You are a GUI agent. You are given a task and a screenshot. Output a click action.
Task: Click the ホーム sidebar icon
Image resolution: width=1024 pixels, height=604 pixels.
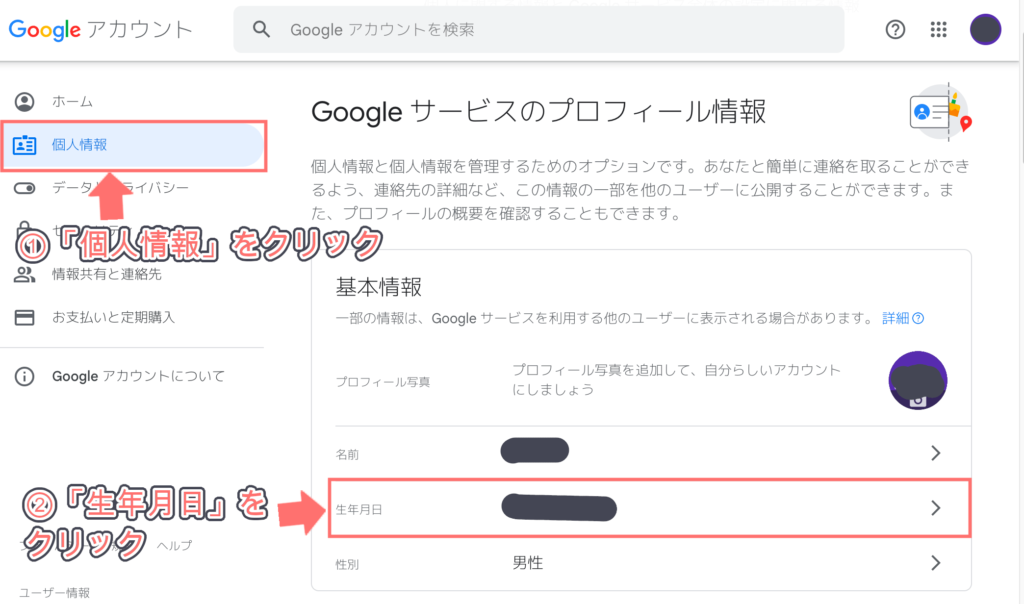(25, 102)
